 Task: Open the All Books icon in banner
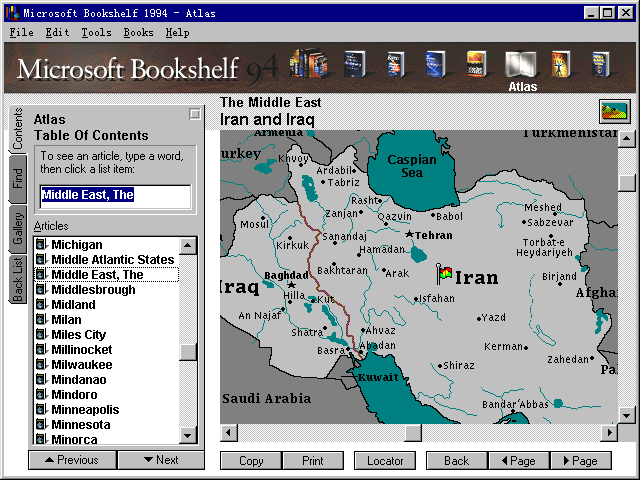click(x=308, y=64)
